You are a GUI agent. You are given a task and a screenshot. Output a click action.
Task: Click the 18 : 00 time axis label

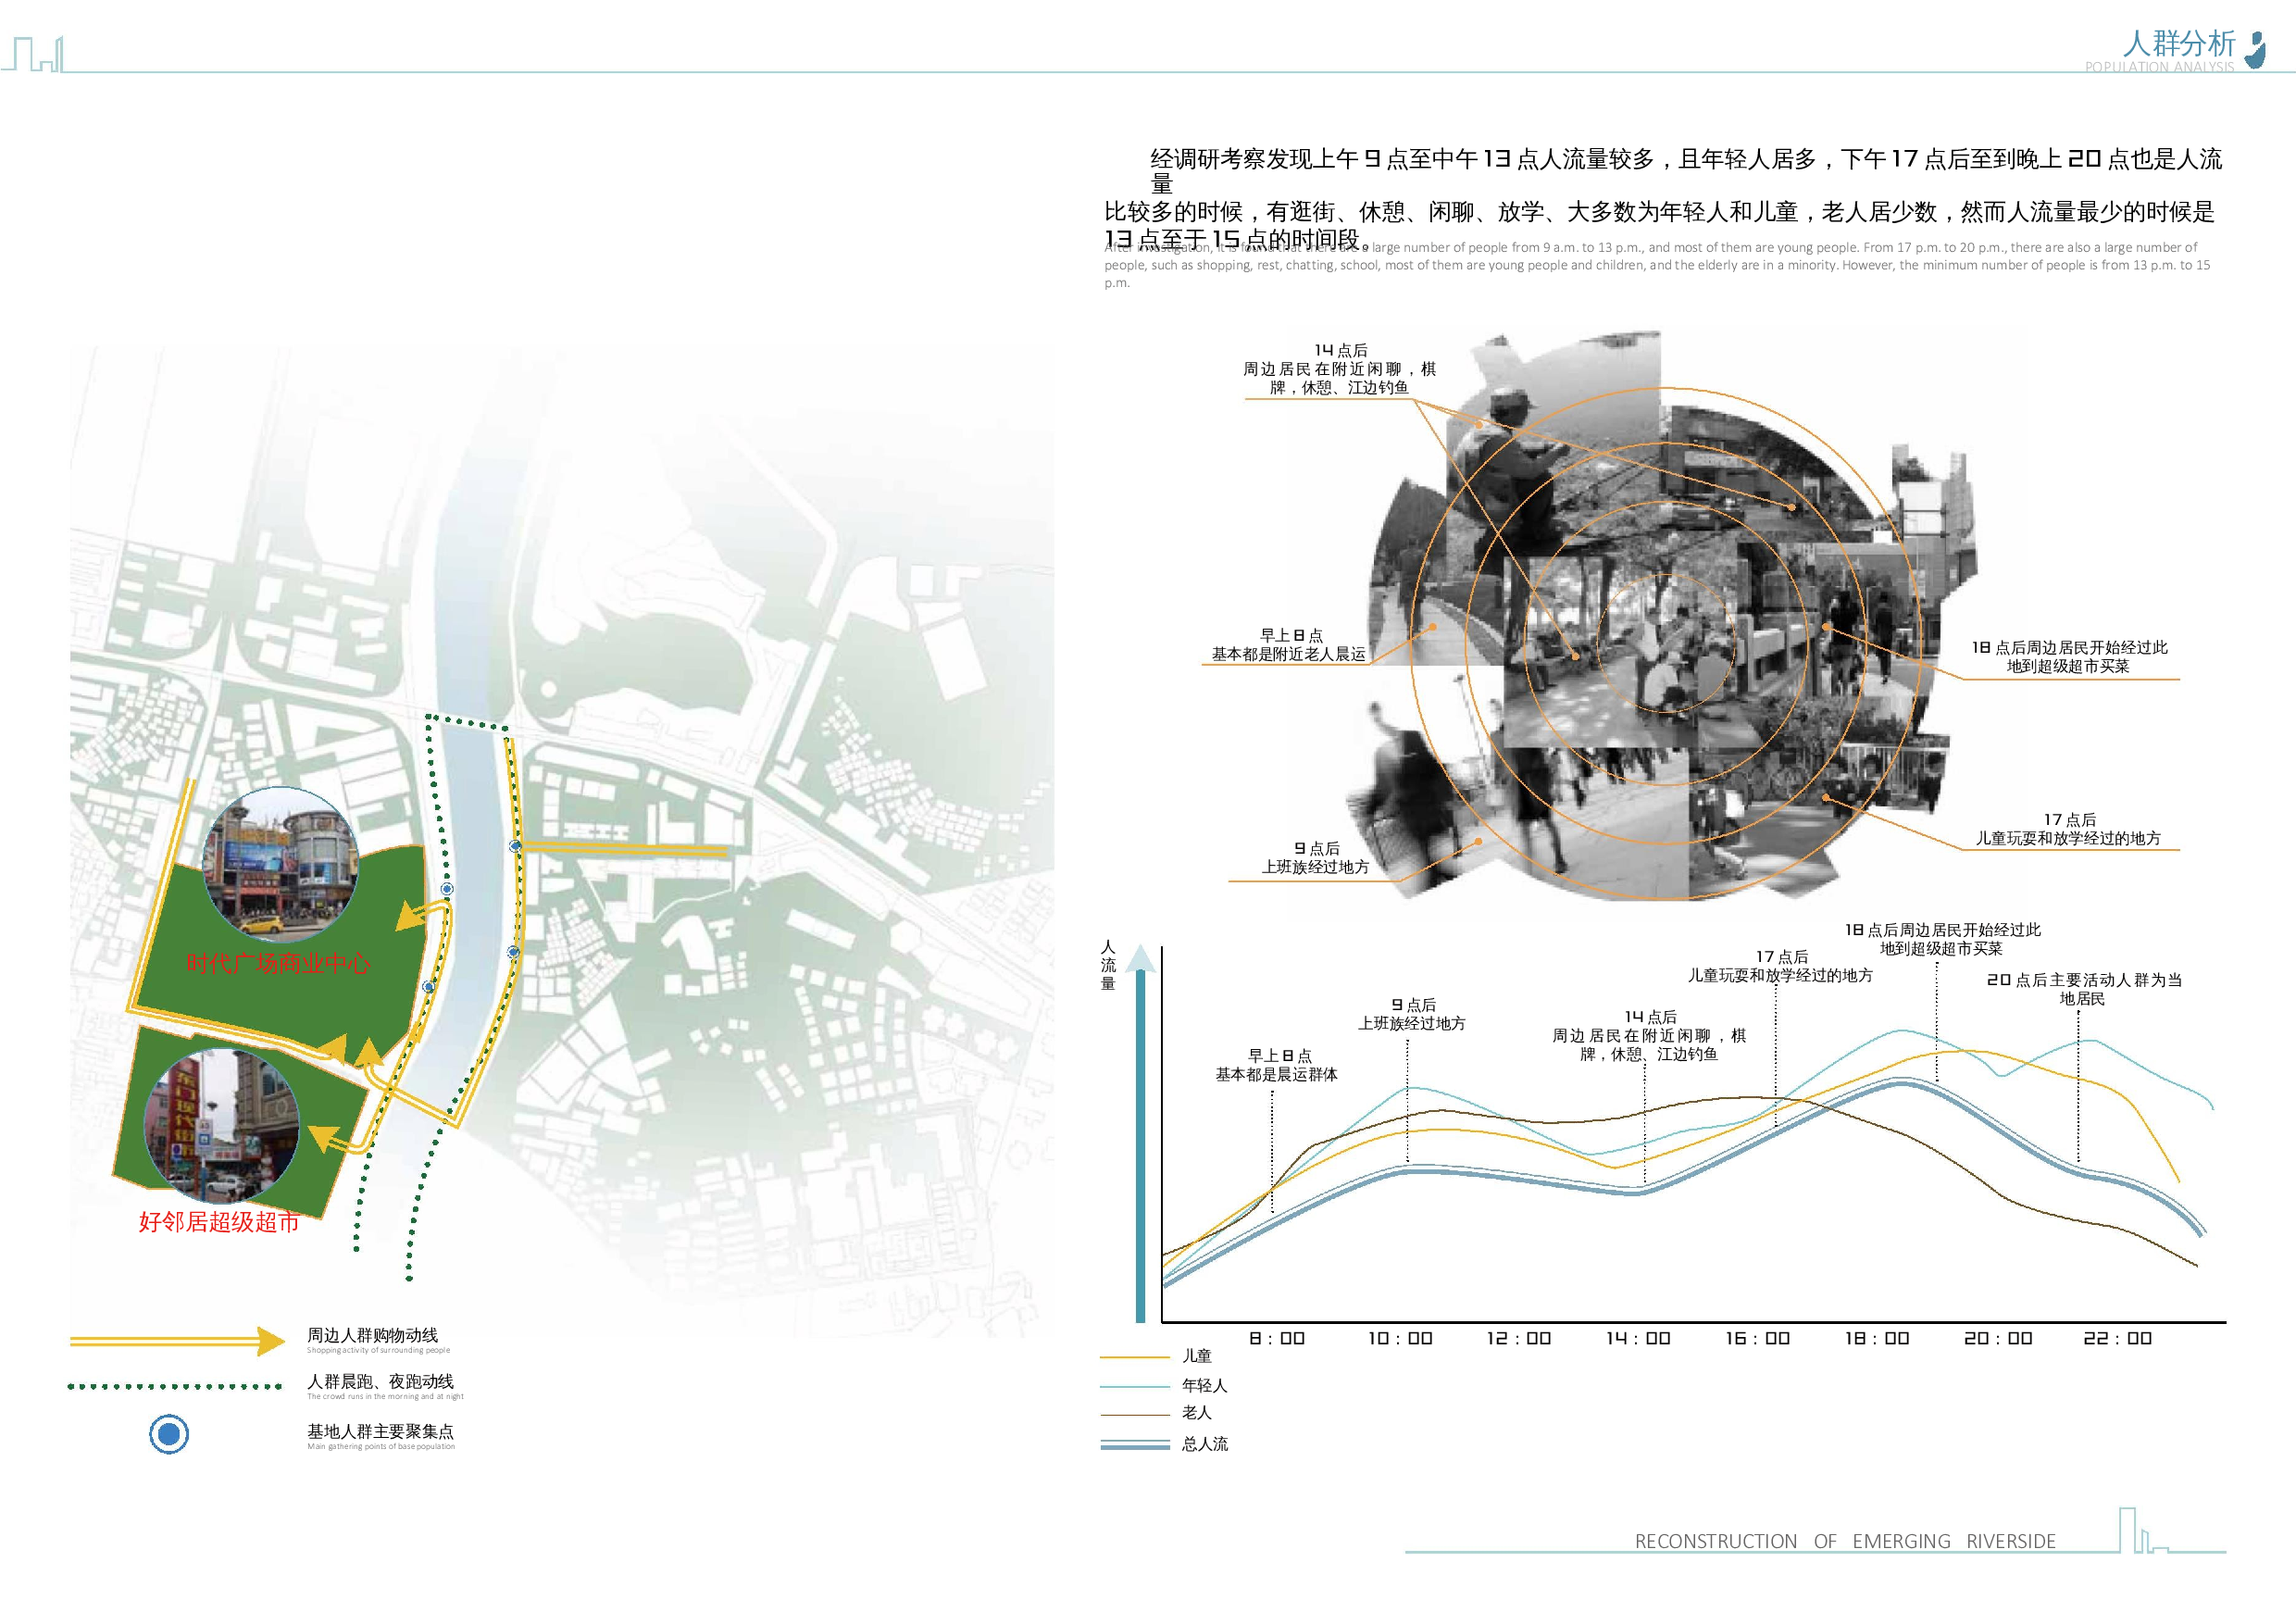pos(1877,1338)
